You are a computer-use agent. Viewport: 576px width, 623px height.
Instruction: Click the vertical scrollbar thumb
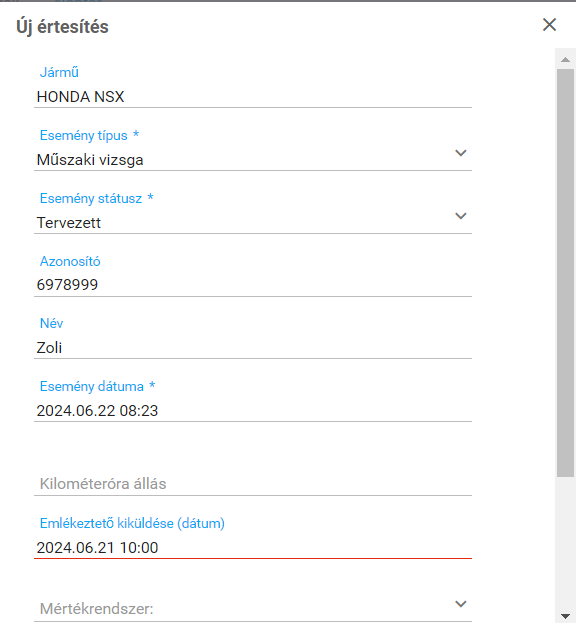click(x=565, y=273)
